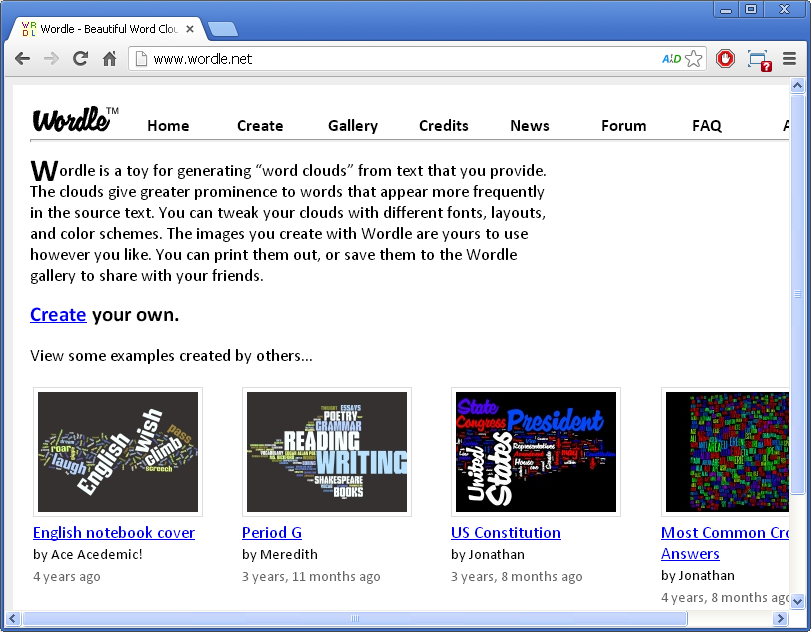Click horizontal scrollbar right arrow
This screenshot has height=632, width=811.
tap(780, 618)
